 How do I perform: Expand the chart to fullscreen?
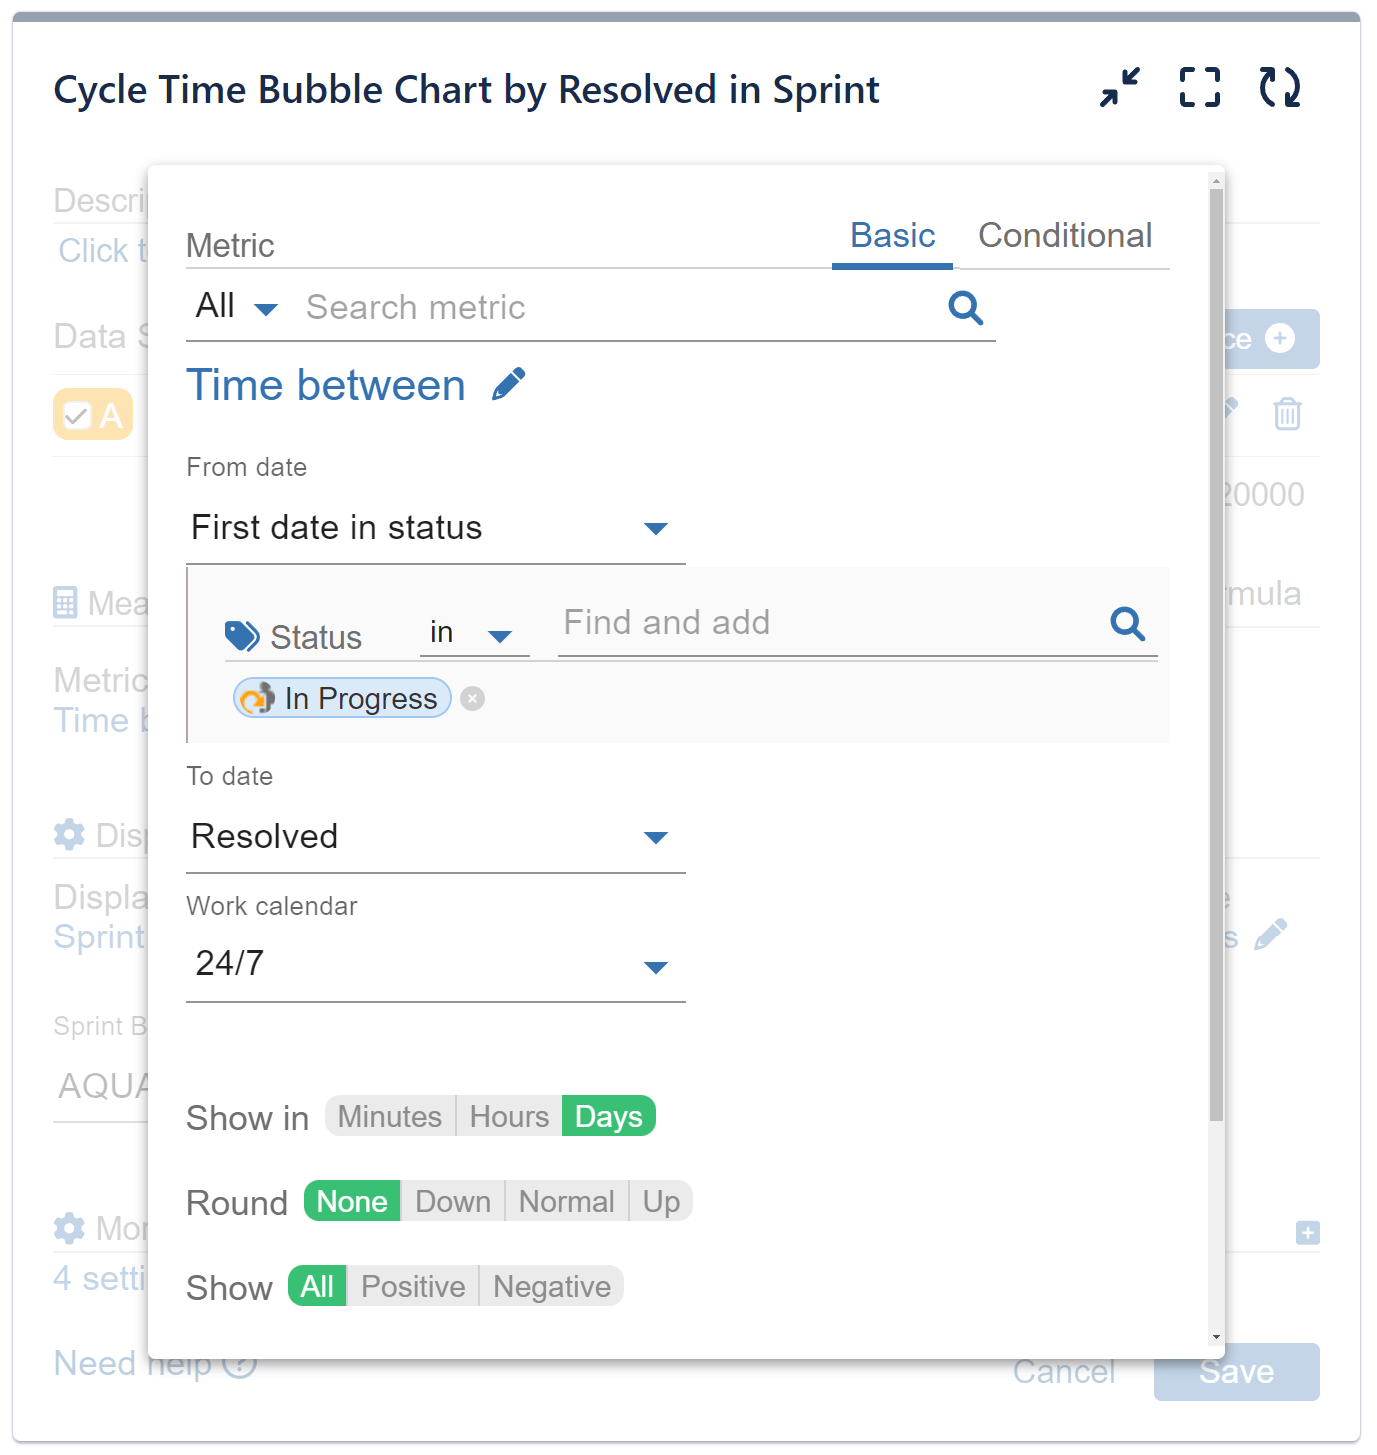(x=1199, y=88)
